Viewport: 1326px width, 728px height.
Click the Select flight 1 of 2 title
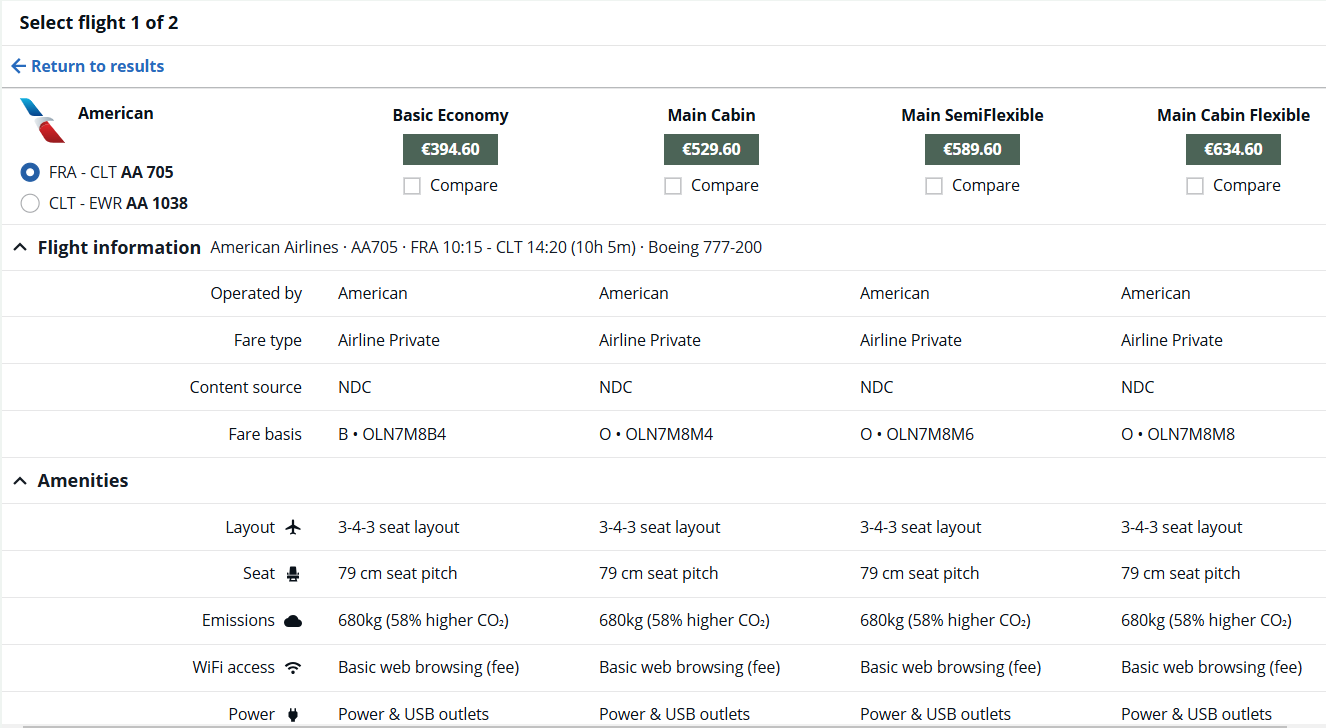point(99,22)
